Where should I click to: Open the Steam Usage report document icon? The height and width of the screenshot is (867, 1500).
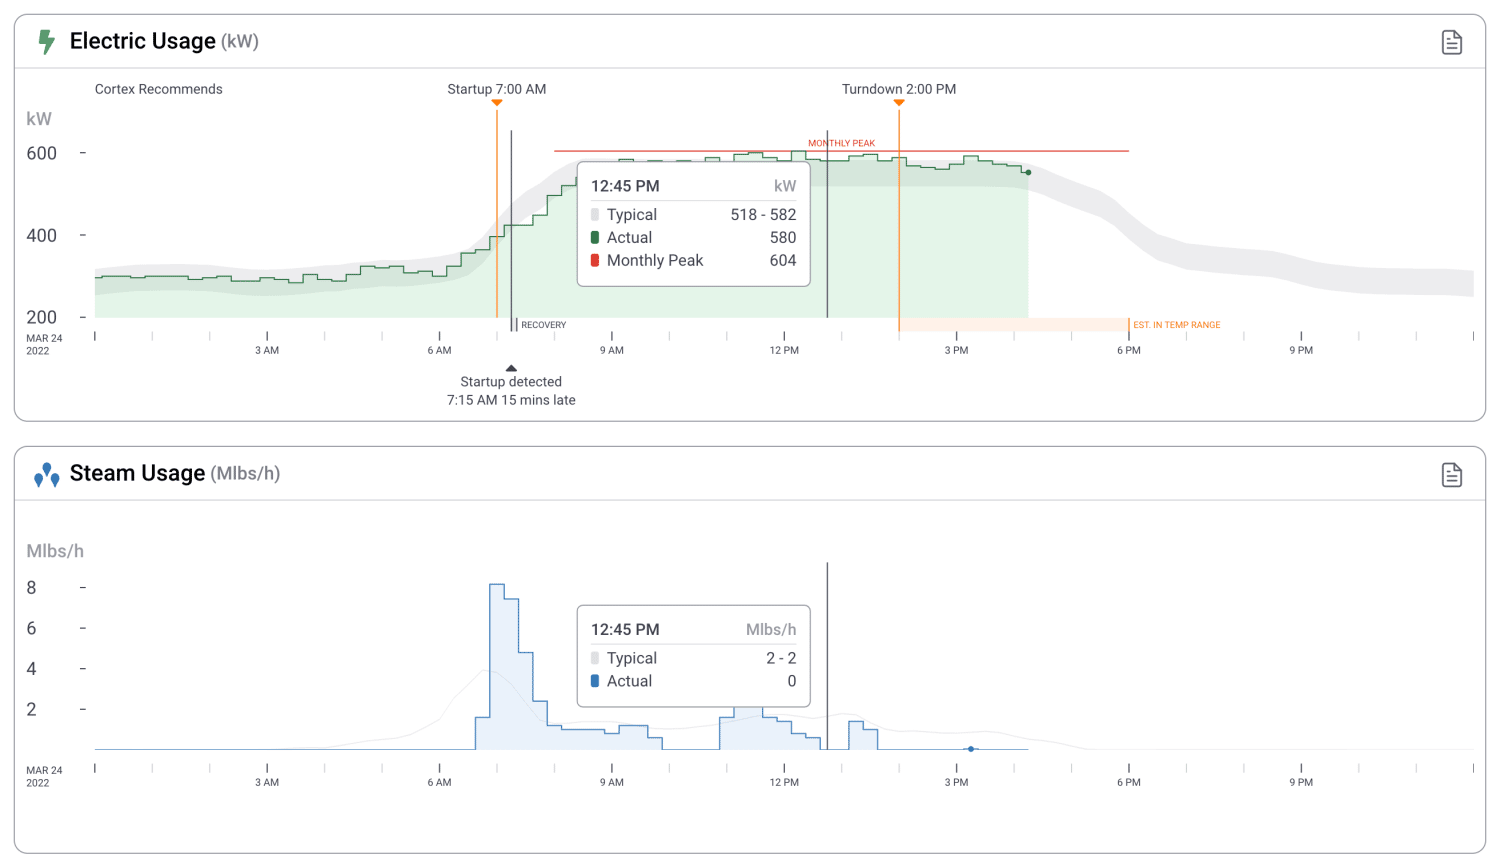pyautogui.click(x=1451, y=475)
